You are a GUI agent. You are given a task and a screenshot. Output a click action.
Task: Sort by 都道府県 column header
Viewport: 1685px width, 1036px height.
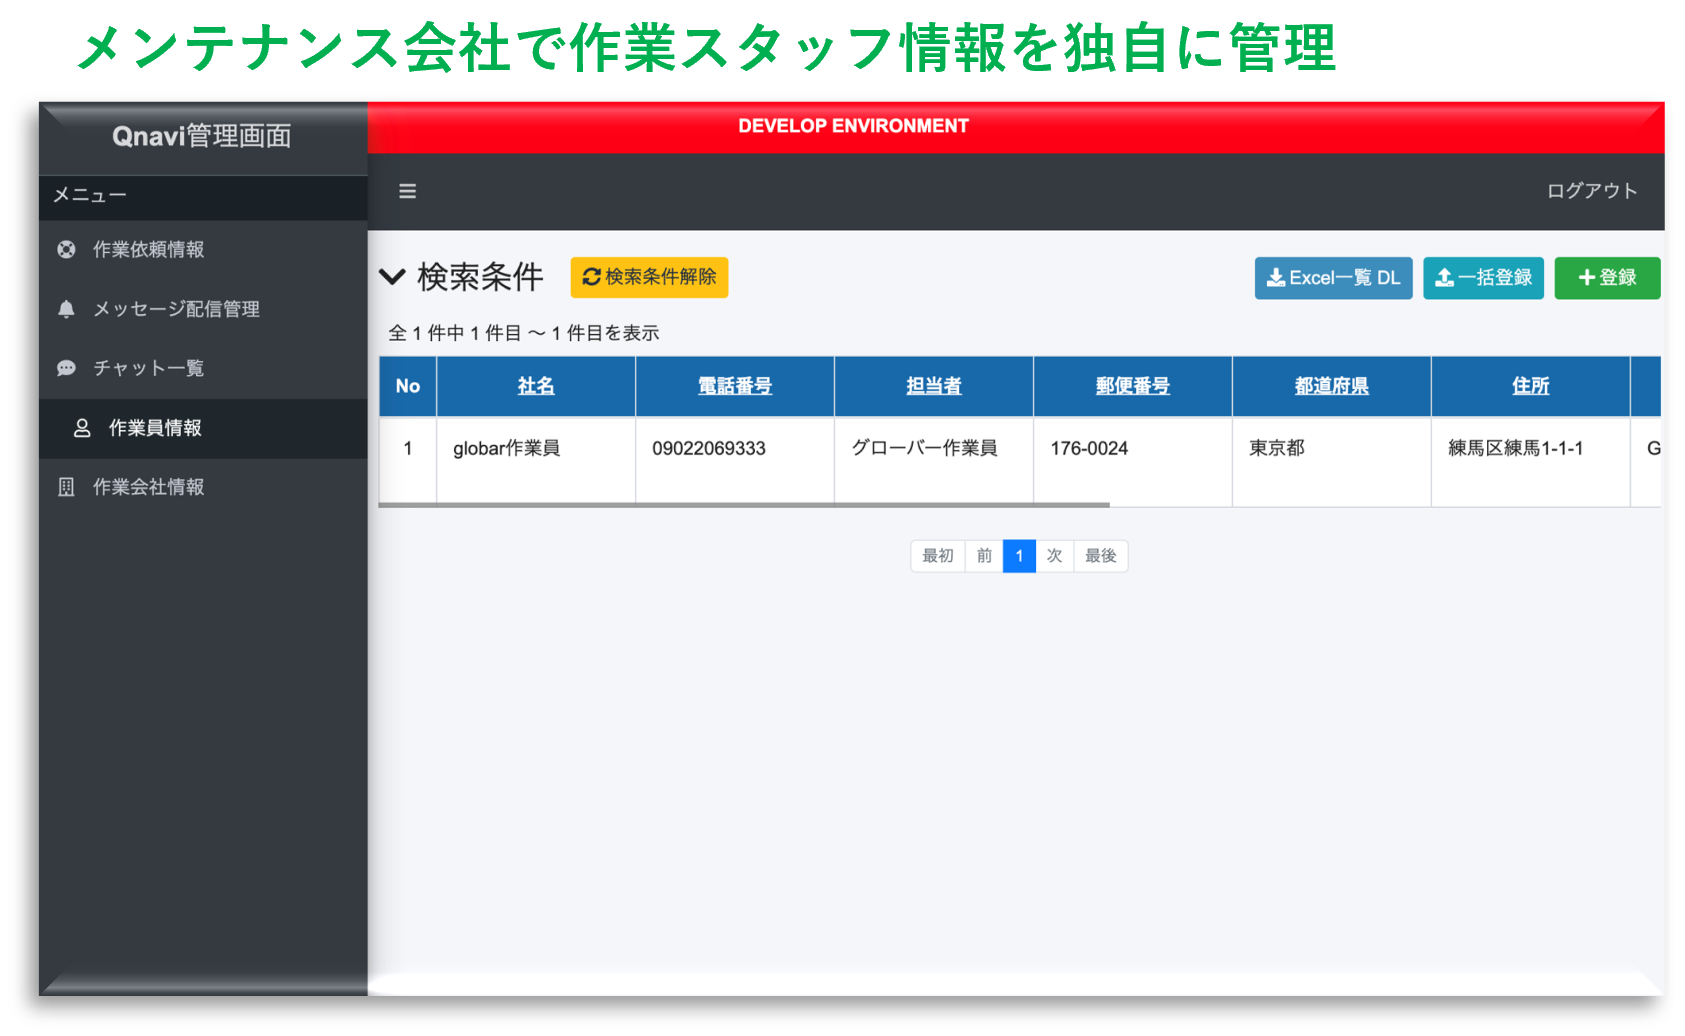point(1332,386)
